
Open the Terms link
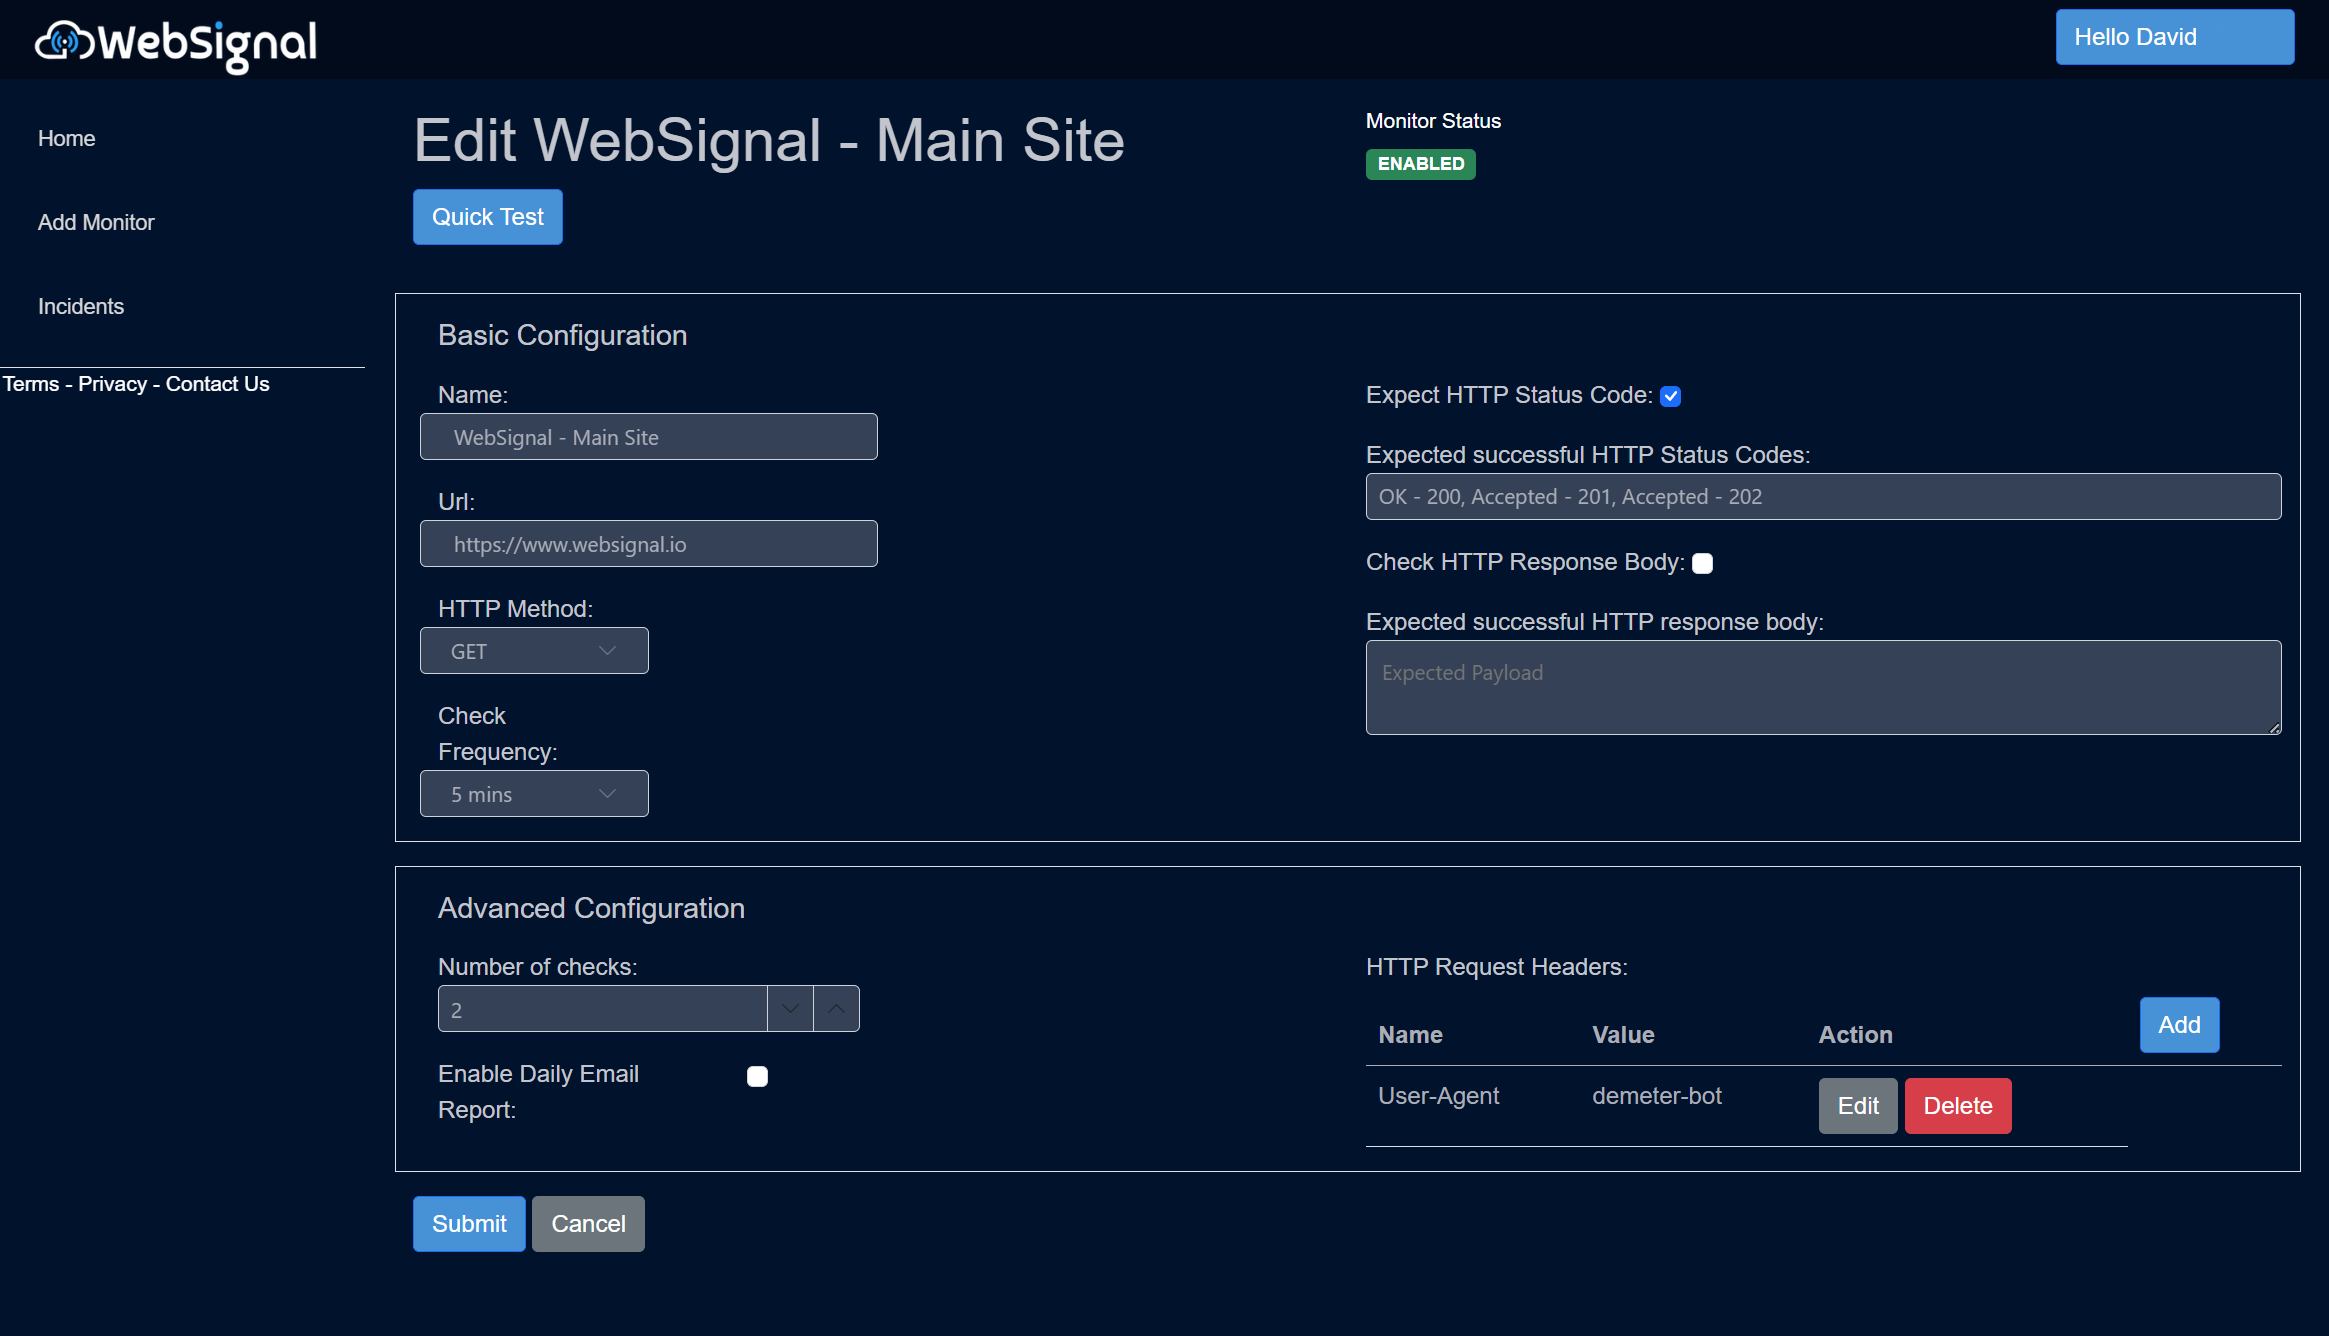[31, 384]
